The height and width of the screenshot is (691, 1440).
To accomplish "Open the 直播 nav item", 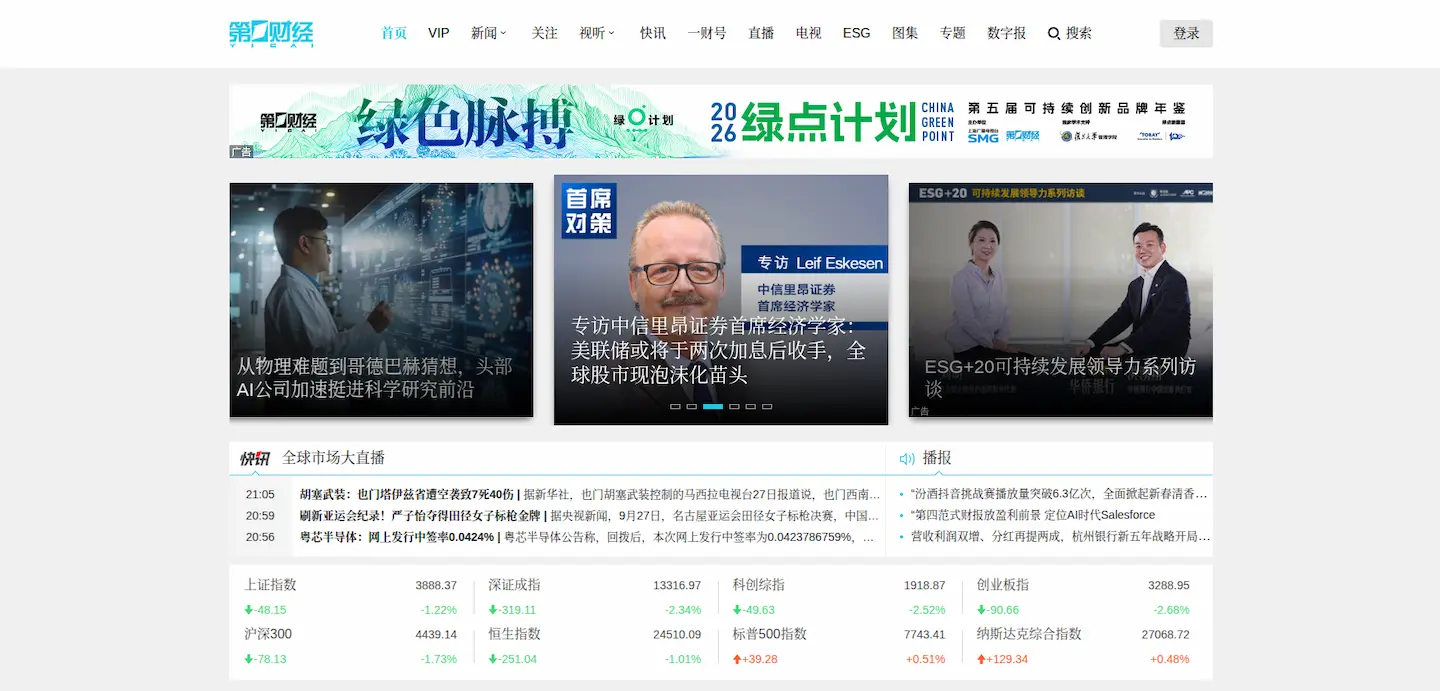I will [761, 33].
